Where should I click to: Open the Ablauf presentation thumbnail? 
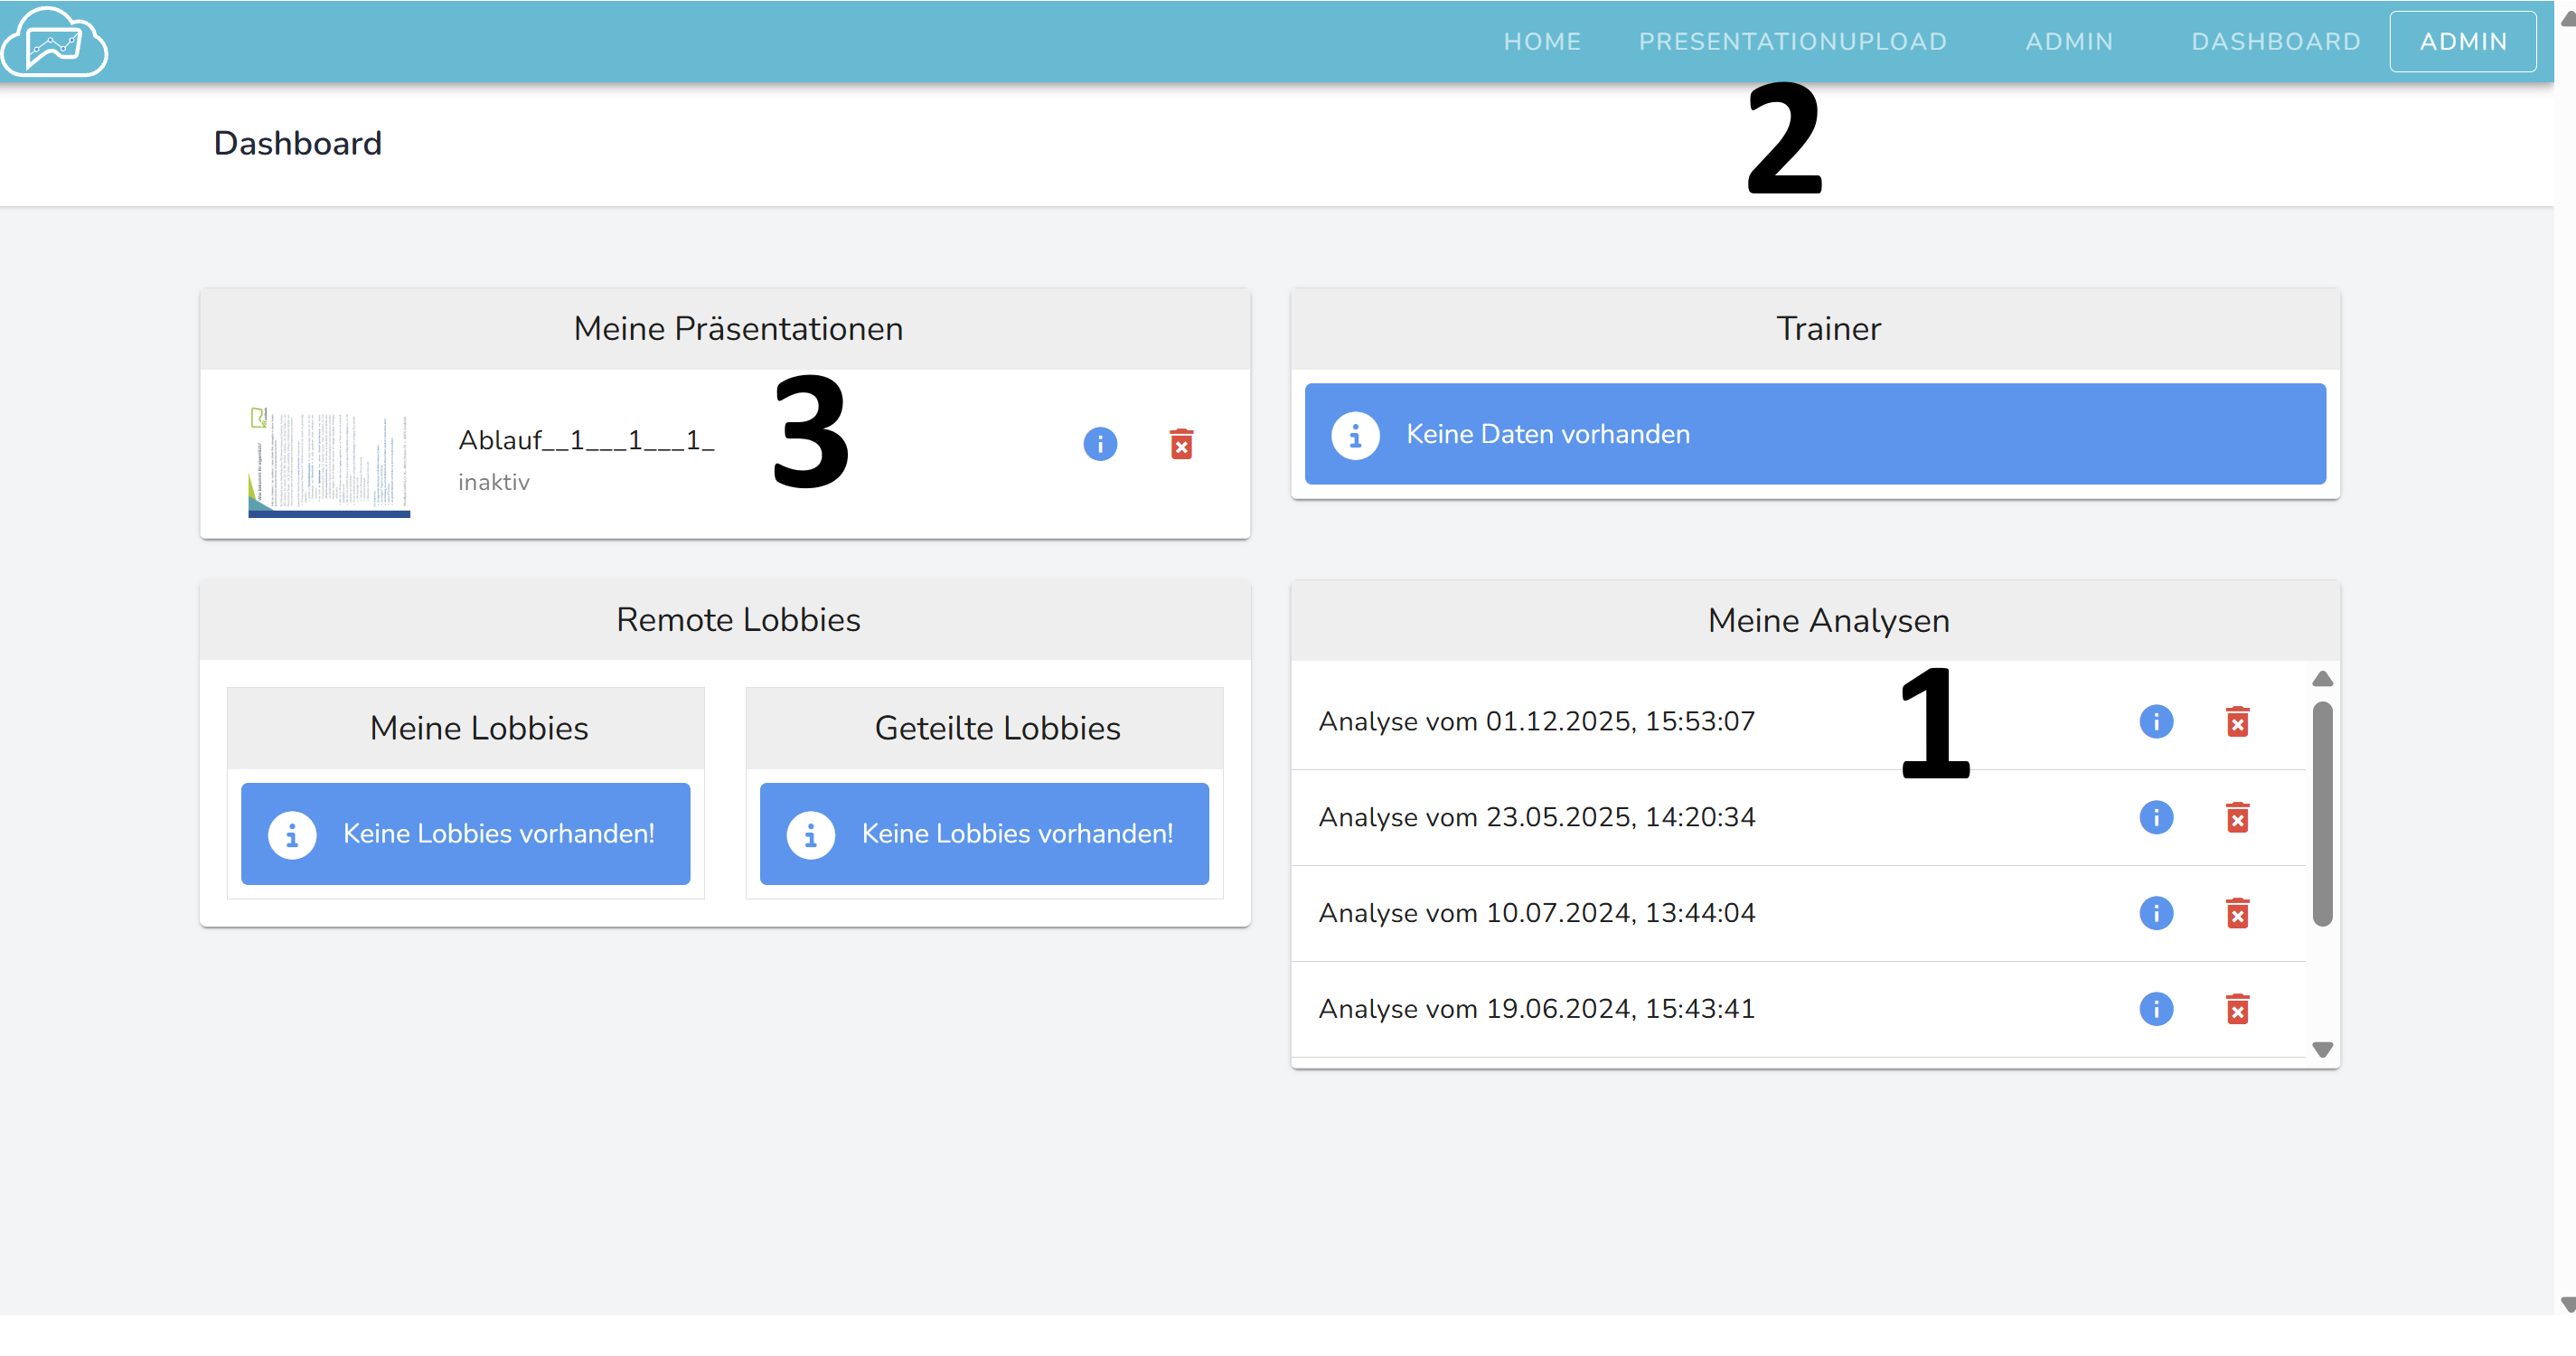point(329,461)
